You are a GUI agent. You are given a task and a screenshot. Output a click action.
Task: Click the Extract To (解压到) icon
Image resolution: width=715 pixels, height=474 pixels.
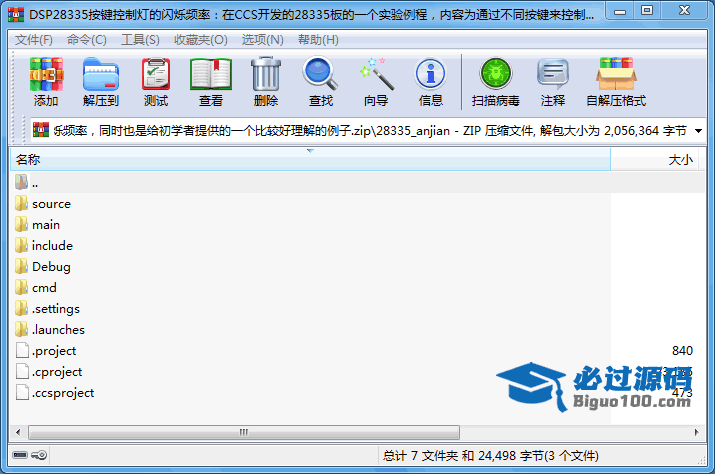(x=101, y=74)
